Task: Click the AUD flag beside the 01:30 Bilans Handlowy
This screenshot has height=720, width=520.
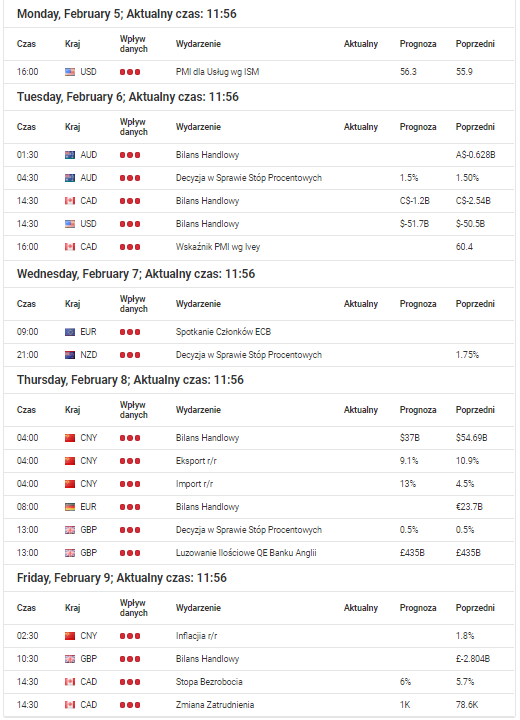Action: 70,155
